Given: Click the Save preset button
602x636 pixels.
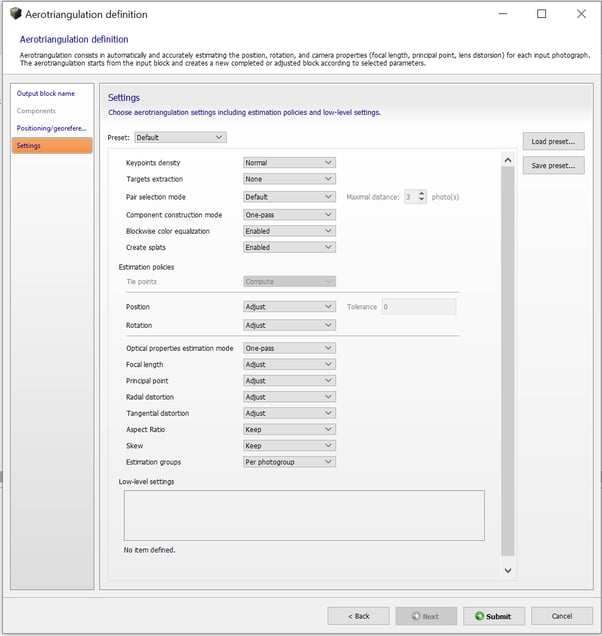Looking at the screenshot, I should coord(553,165).
